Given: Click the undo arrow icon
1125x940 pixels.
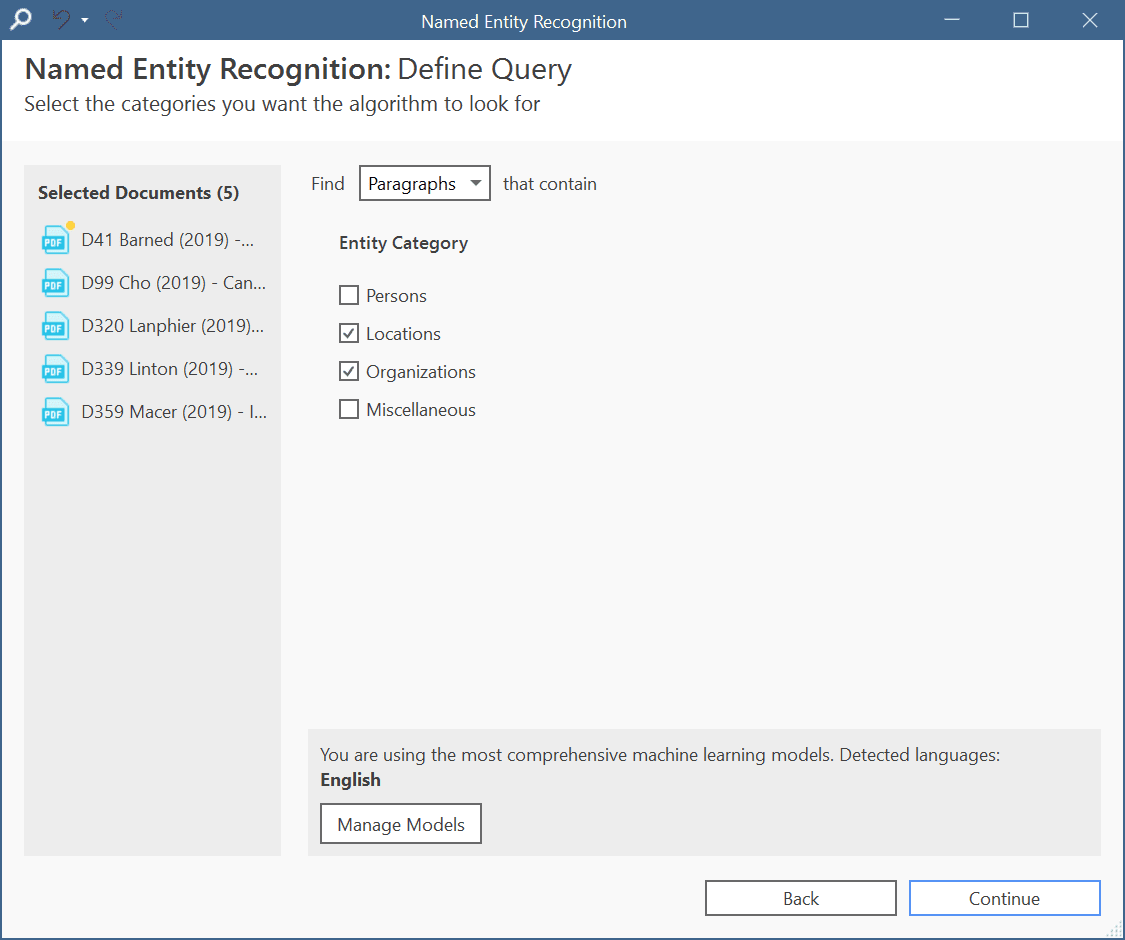Looking at the screenshot, I should coord(62,19).
